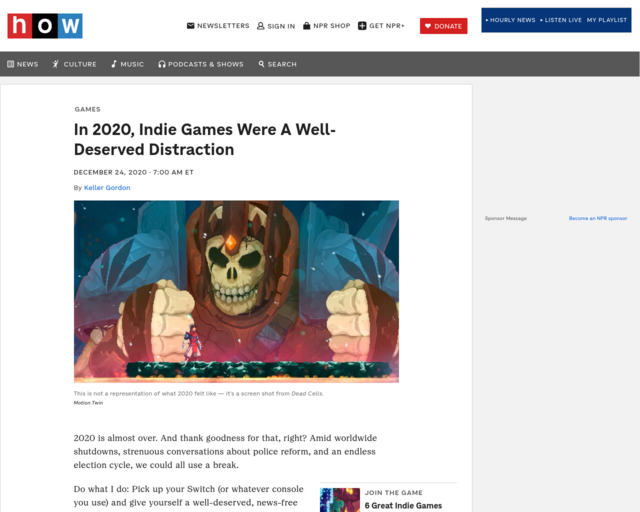The height and width of the screenshot is (512, 640).
Task: Click the Newsletters envelope icon
Action: 191,26
